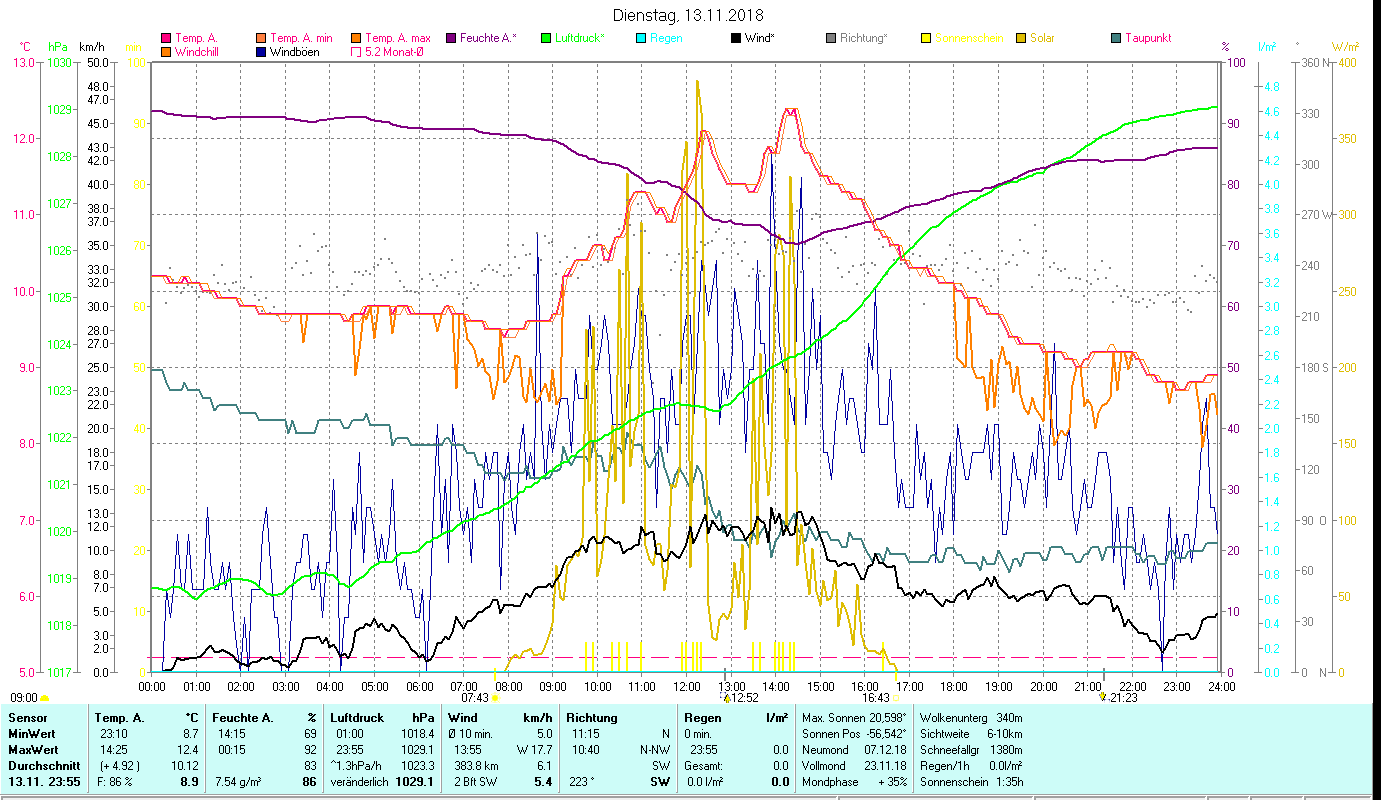Click the Richtung table column header
The height and width of the screenshot is (800, 1381).
[x=592, y=718]
